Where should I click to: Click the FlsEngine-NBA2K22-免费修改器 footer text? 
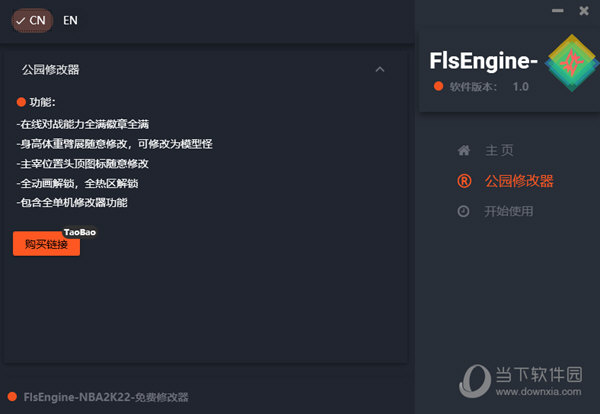coord(106,397)
